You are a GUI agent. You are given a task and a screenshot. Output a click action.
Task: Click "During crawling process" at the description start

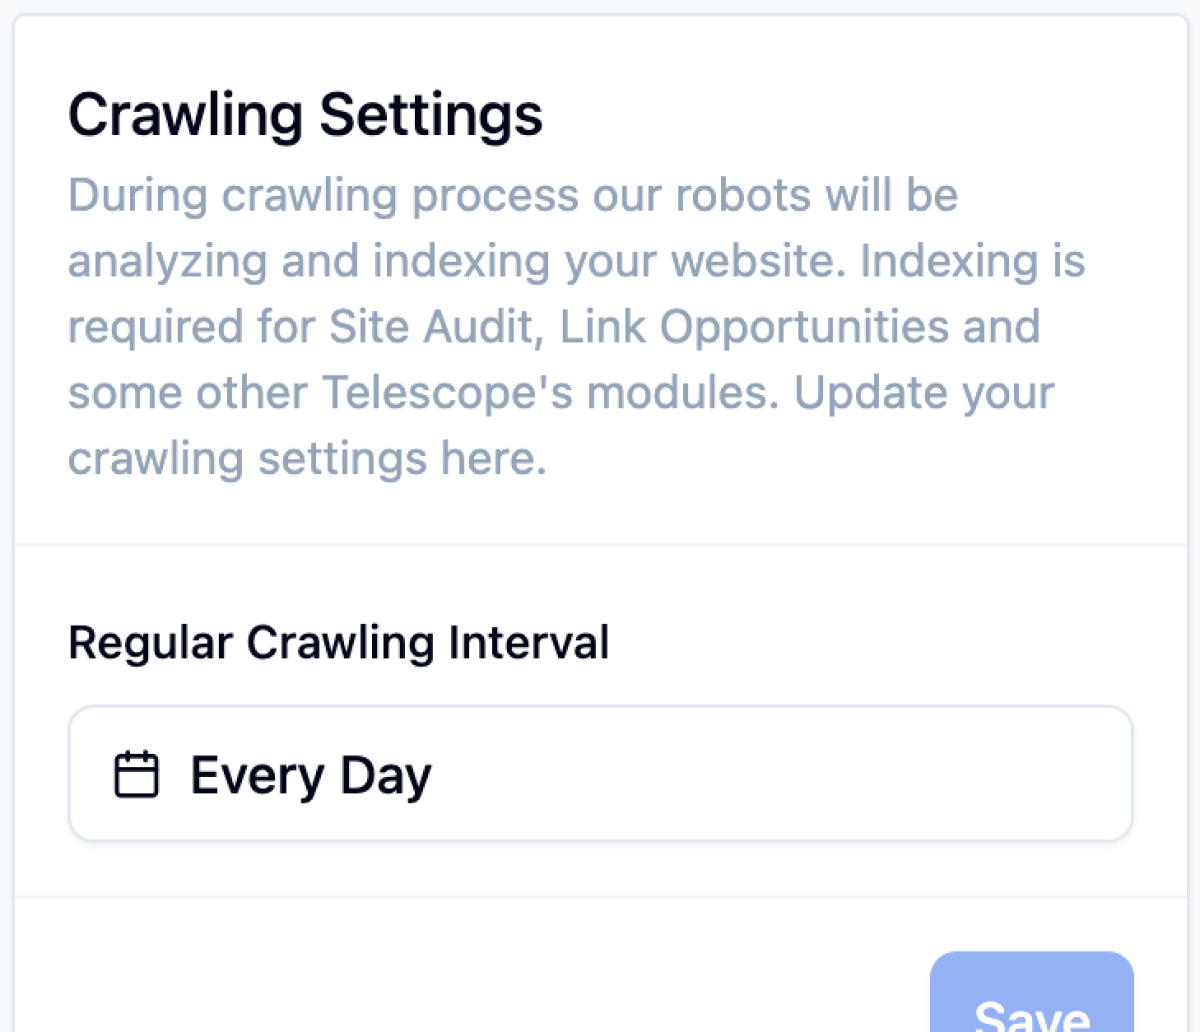(323, 195)
